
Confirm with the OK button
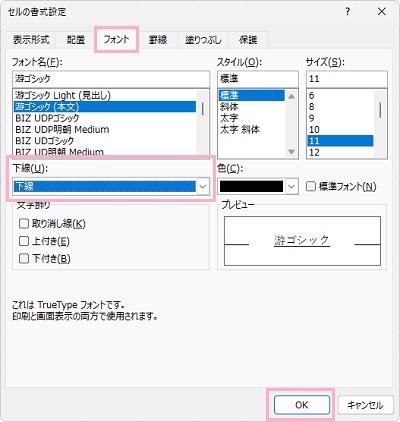pos(302,405)
